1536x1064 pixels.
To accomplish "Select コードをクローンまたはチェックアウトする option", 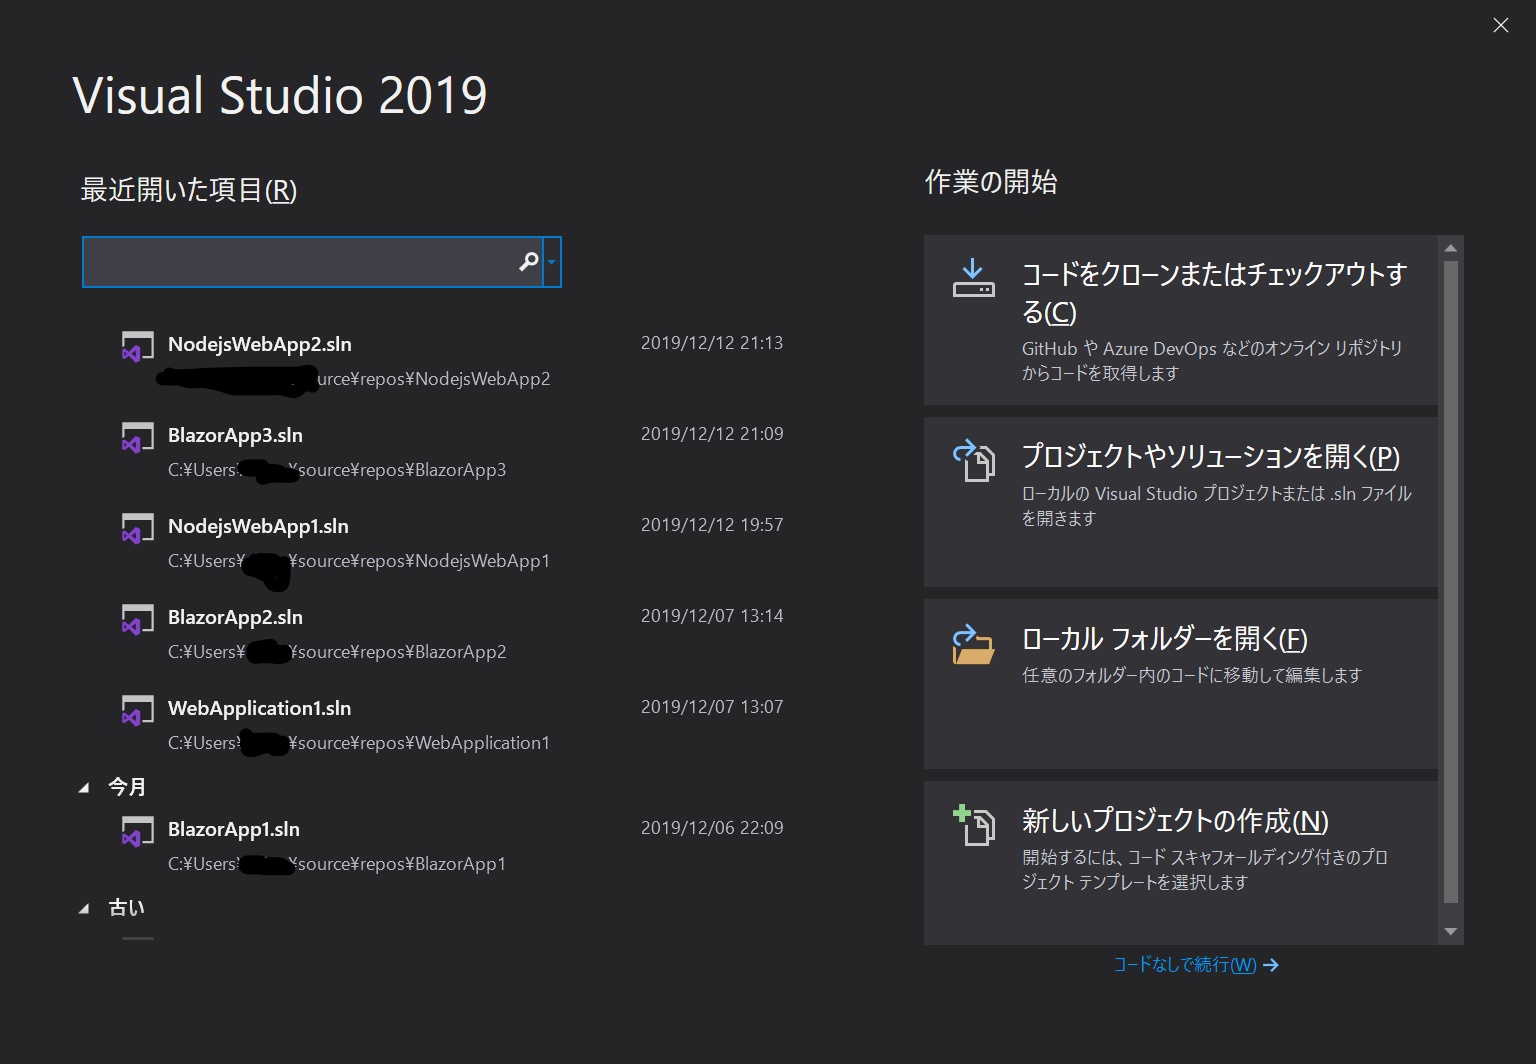I will click(1181, 320).
